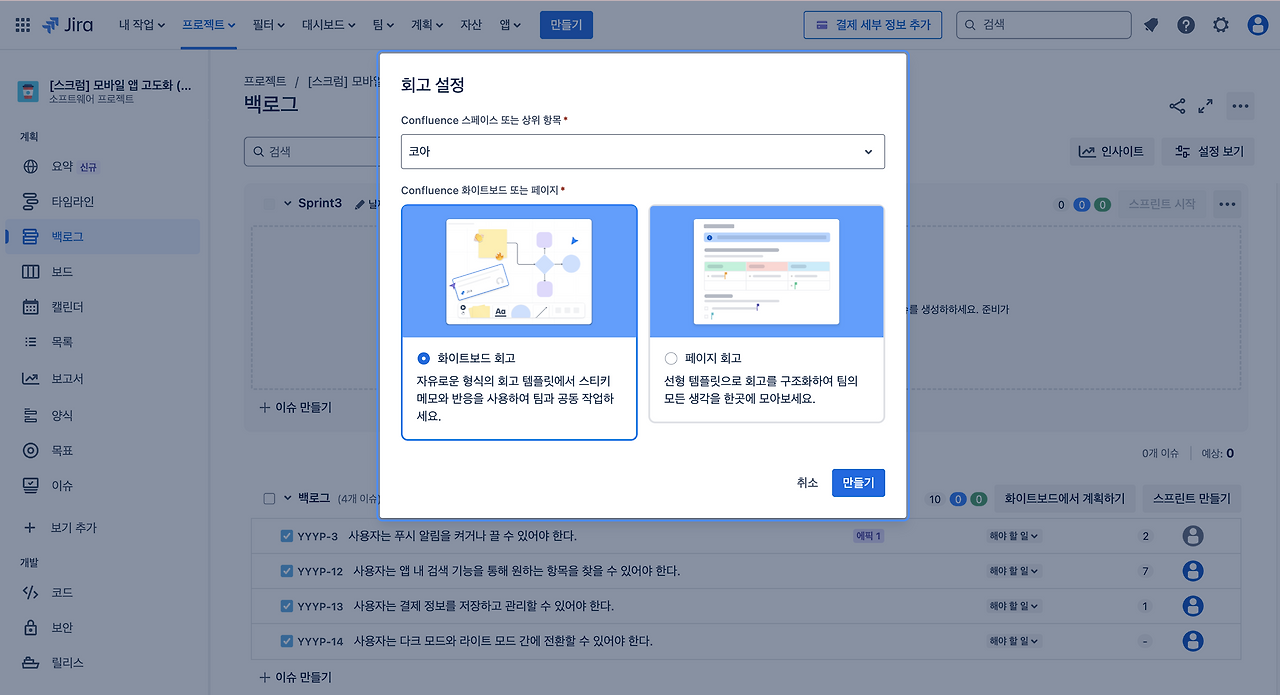The width and height of the screenshot is (1280, 695).
Task: Open the 해야 할 일 status dropdown for YYYP-12
Action: [x=1013, y=570]
